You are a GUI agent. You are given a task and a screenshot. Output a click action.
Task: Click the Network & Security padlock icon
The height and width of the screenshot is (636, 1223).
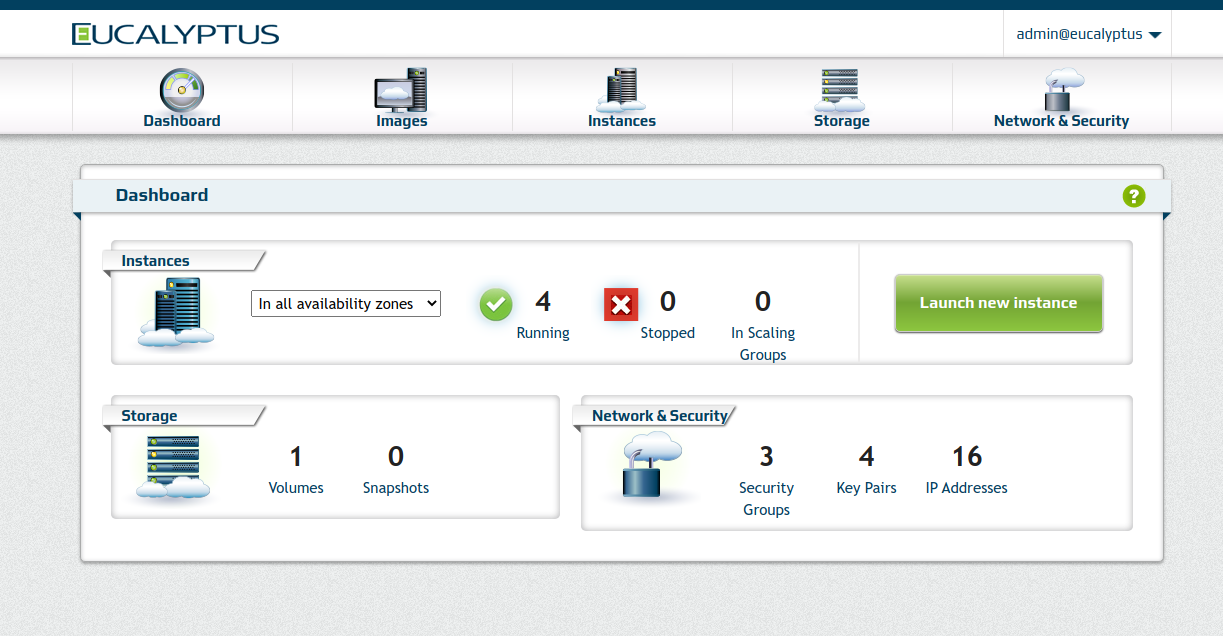point(1062,90)
